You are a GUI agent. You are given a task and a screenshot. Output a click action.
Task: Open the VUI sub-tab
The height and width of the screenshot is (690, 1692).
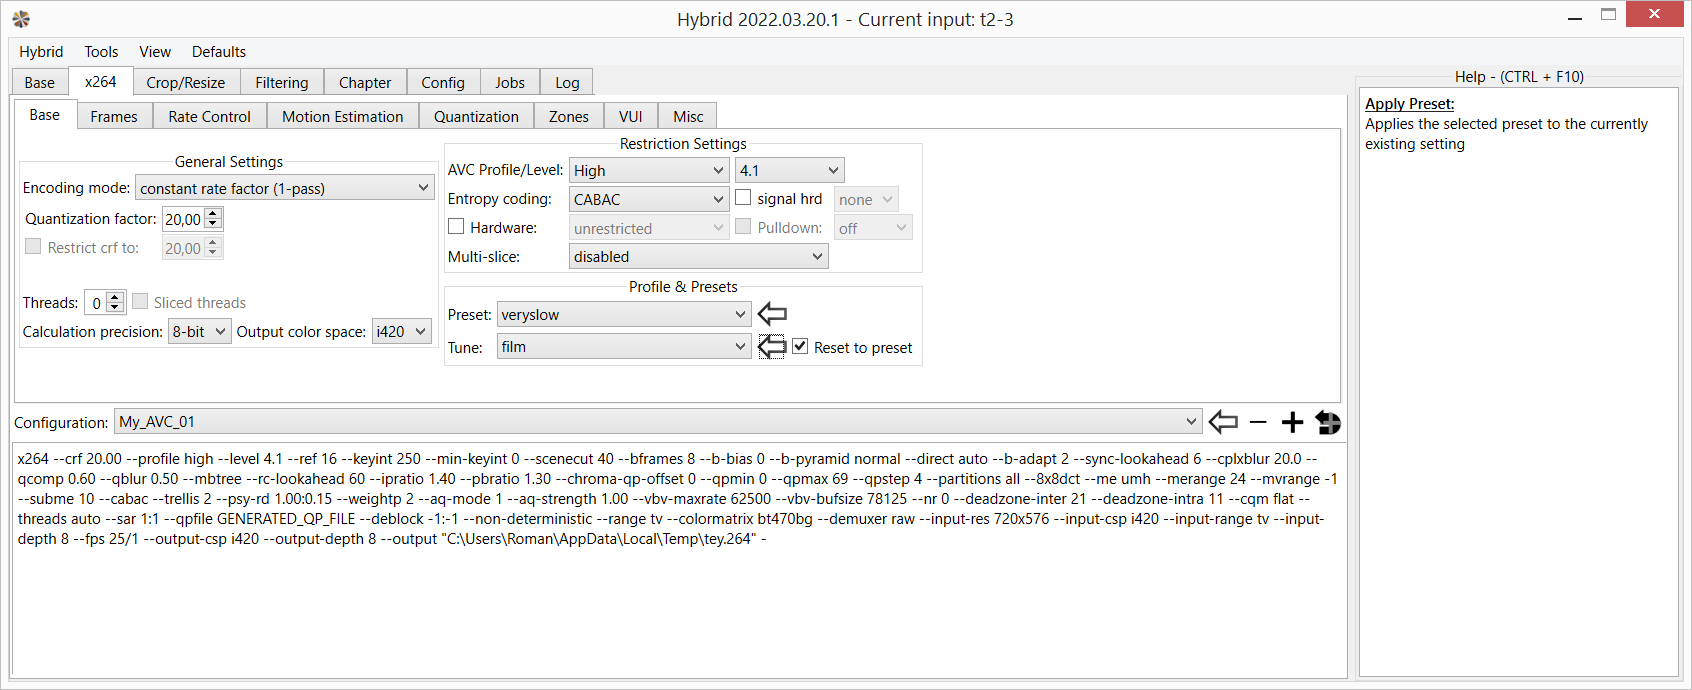coord(631,117)
